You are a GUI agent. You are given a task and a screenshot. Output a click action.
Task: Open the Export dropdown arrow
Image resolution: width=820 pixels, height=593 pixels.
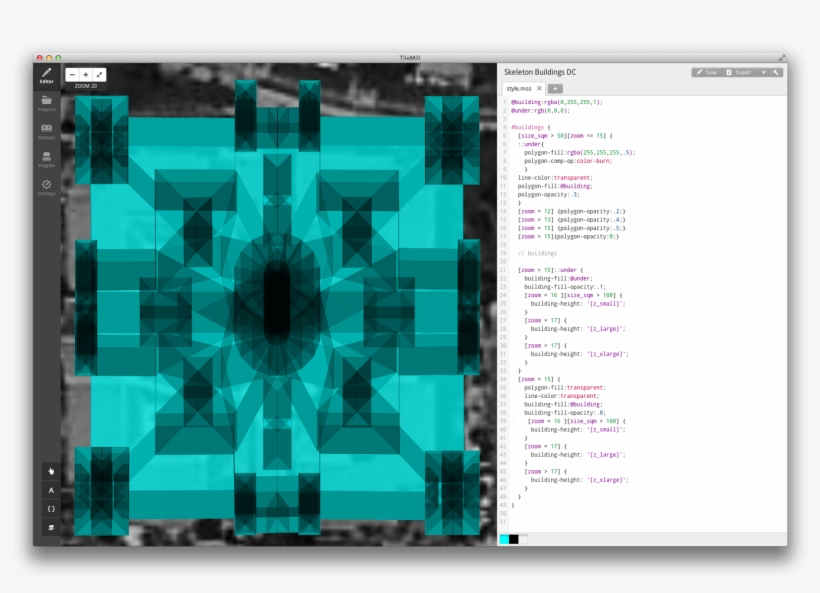[x=763, y=72]
